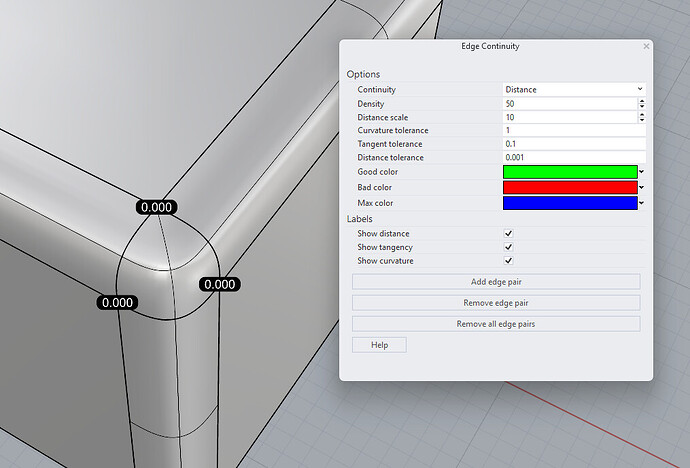Click the Distance tolerance field showing 0.001
Image resolution: width=690 pixels, height=468 pixels.
coord(574,157)
